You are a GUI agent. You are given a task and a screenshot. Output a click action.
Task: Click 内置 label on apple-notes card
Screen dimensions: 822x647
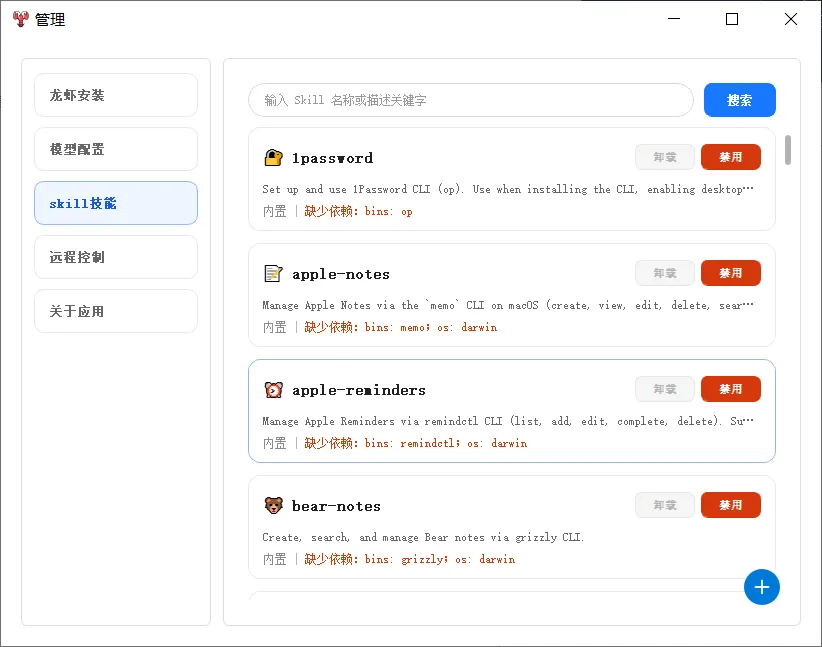point(275,327)
